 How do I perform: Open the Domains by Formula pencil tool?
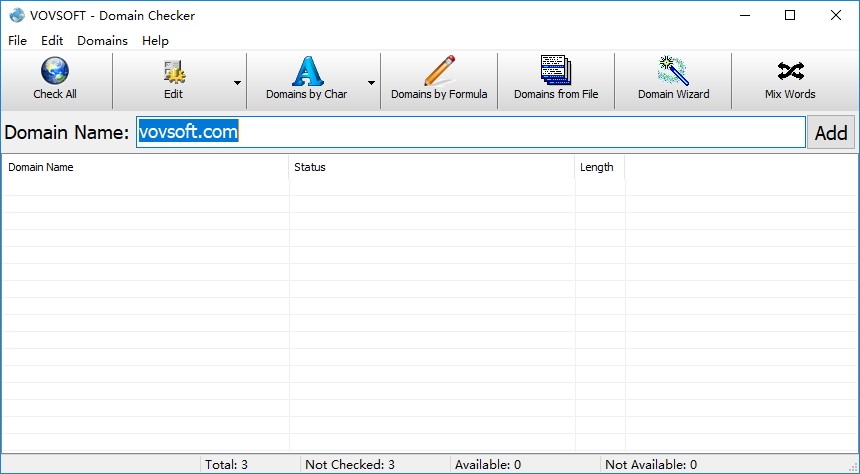pyautogui.click(x=439, y=81)
